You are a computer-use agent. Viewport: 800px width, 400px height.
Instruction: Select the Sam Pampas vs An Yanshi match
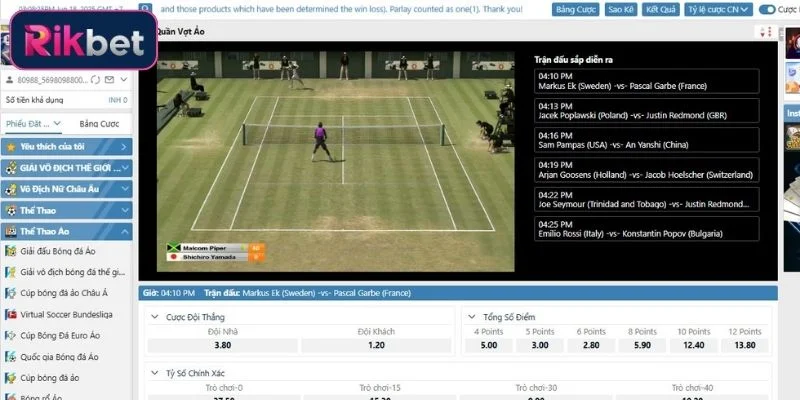point(645,140)
